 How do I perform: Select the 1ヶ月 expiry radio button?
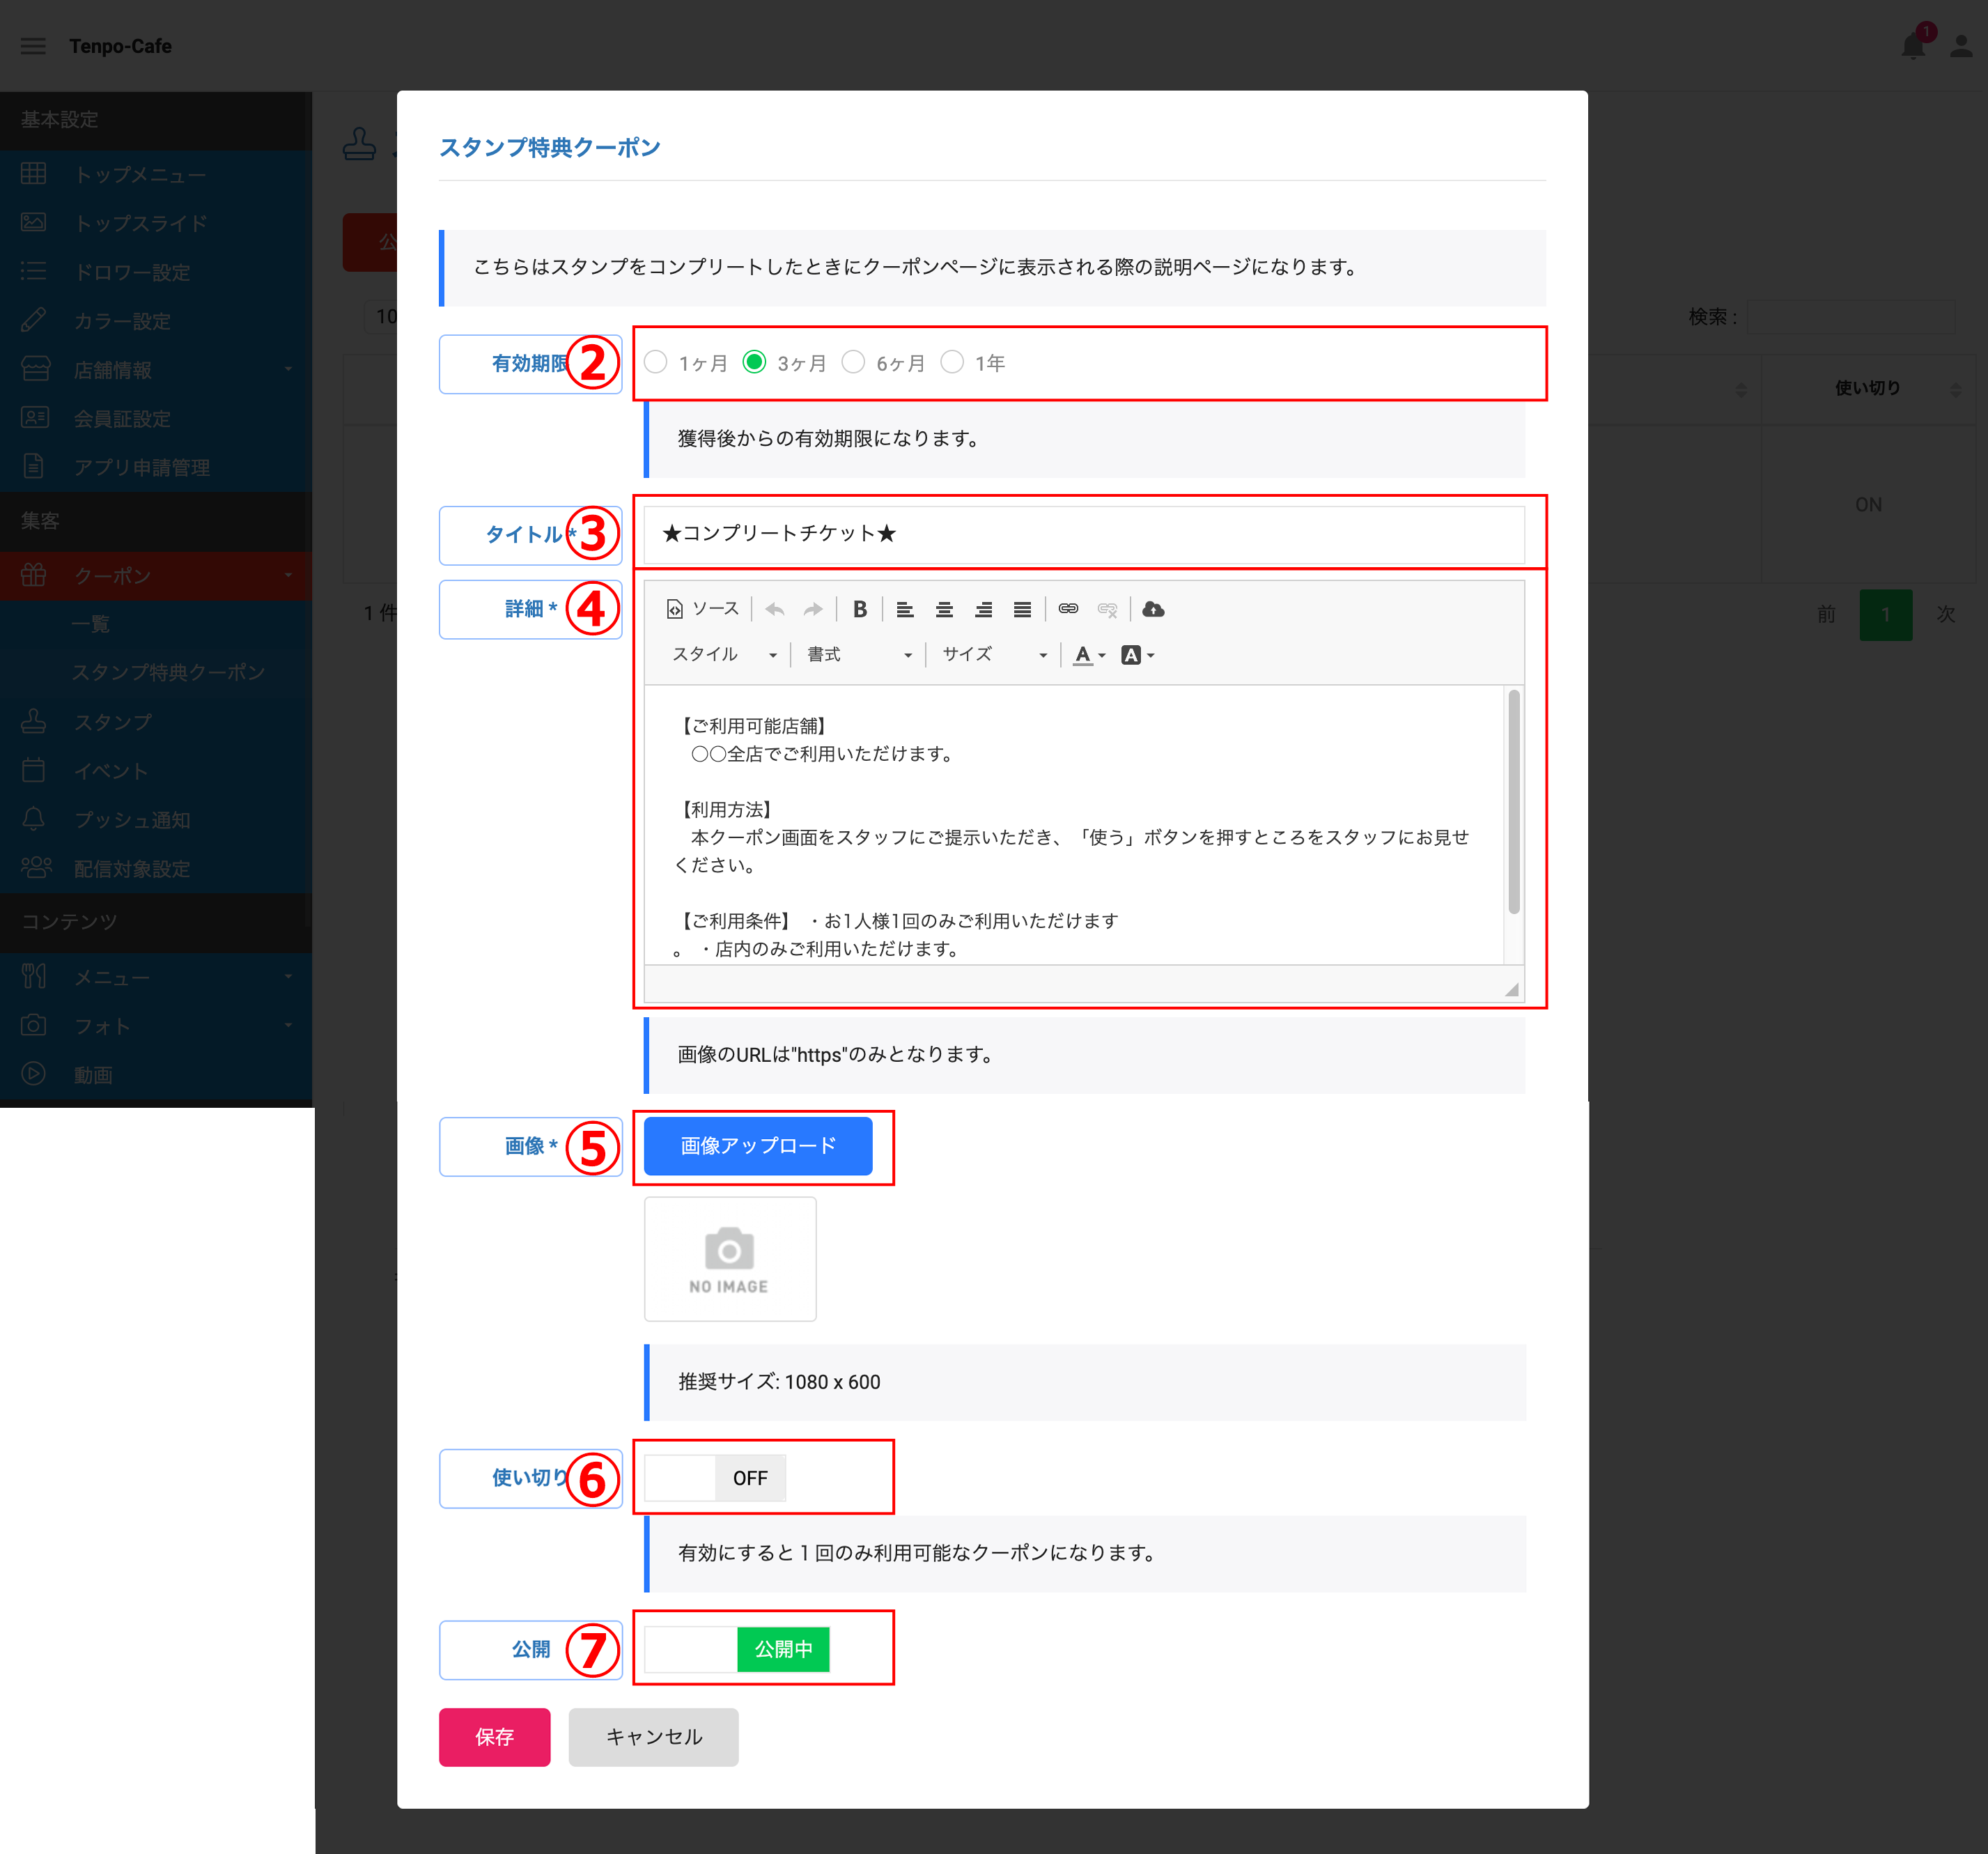656,362
